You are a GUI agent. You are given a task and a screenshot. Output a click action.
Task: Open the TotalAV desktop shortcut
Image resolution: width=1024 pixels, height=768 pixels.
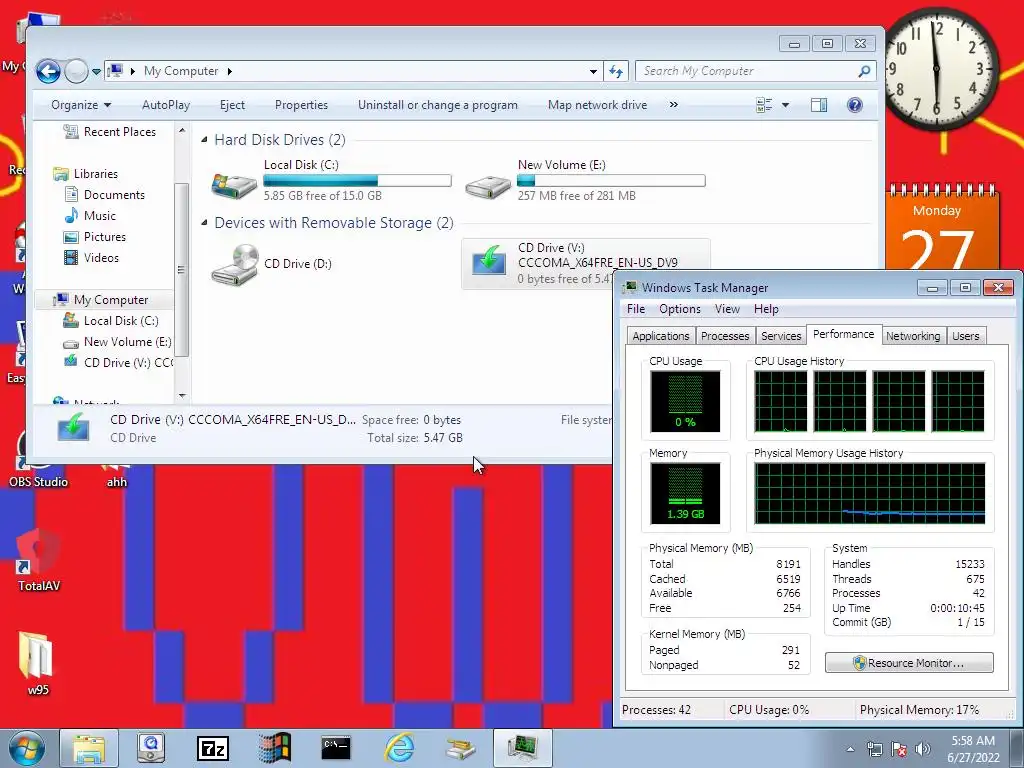[39, 562]
